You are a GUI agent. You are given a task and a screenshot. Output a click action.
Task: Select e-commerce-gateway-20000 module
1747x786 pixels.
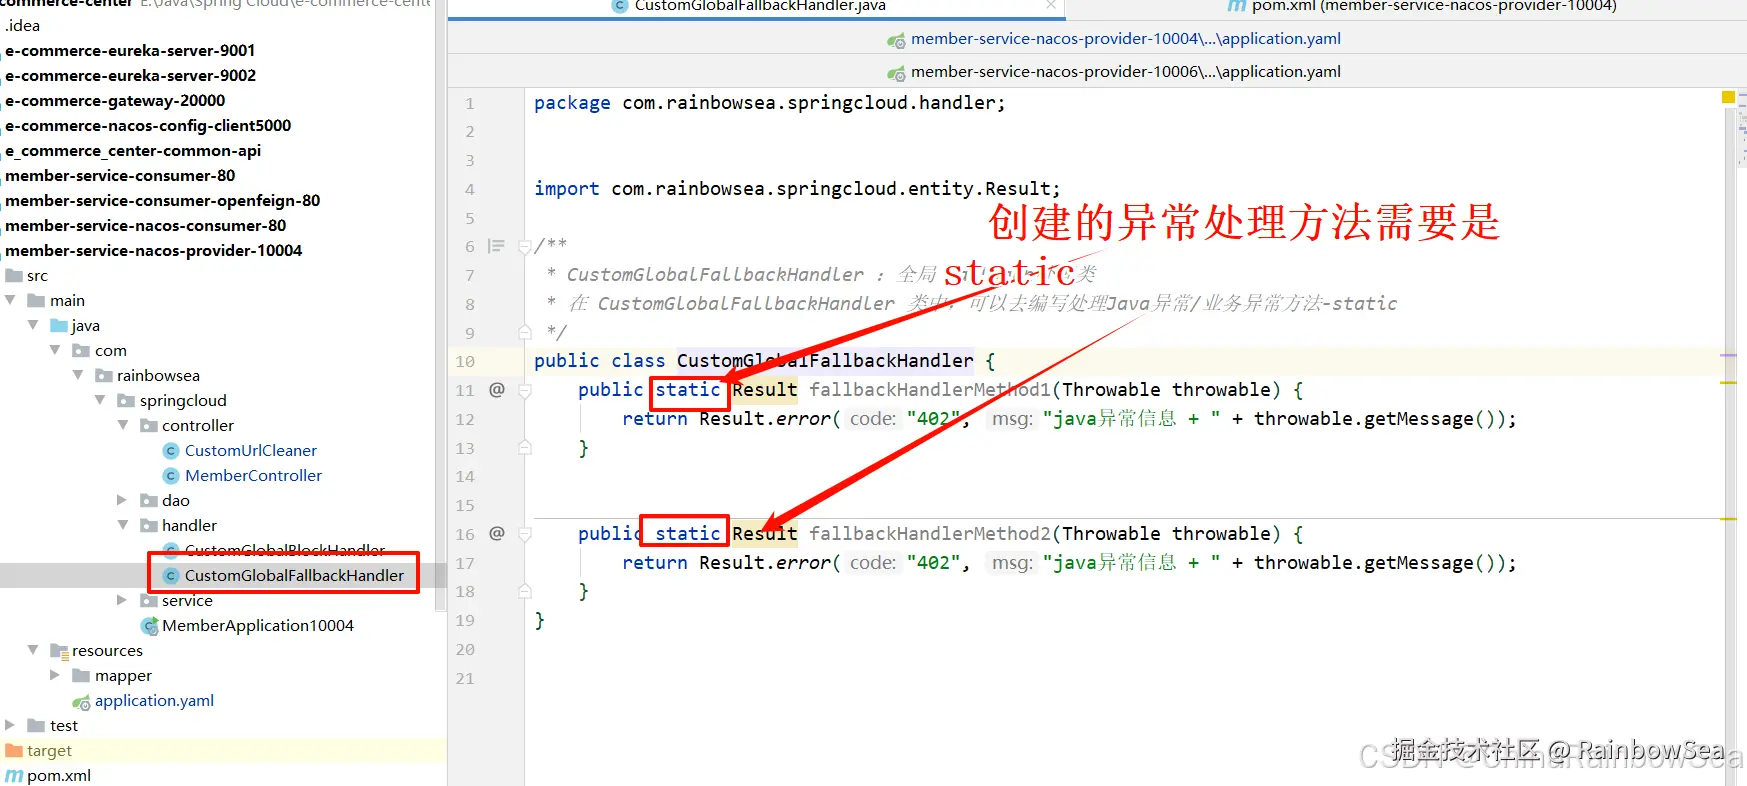click(x=115, y=101)
